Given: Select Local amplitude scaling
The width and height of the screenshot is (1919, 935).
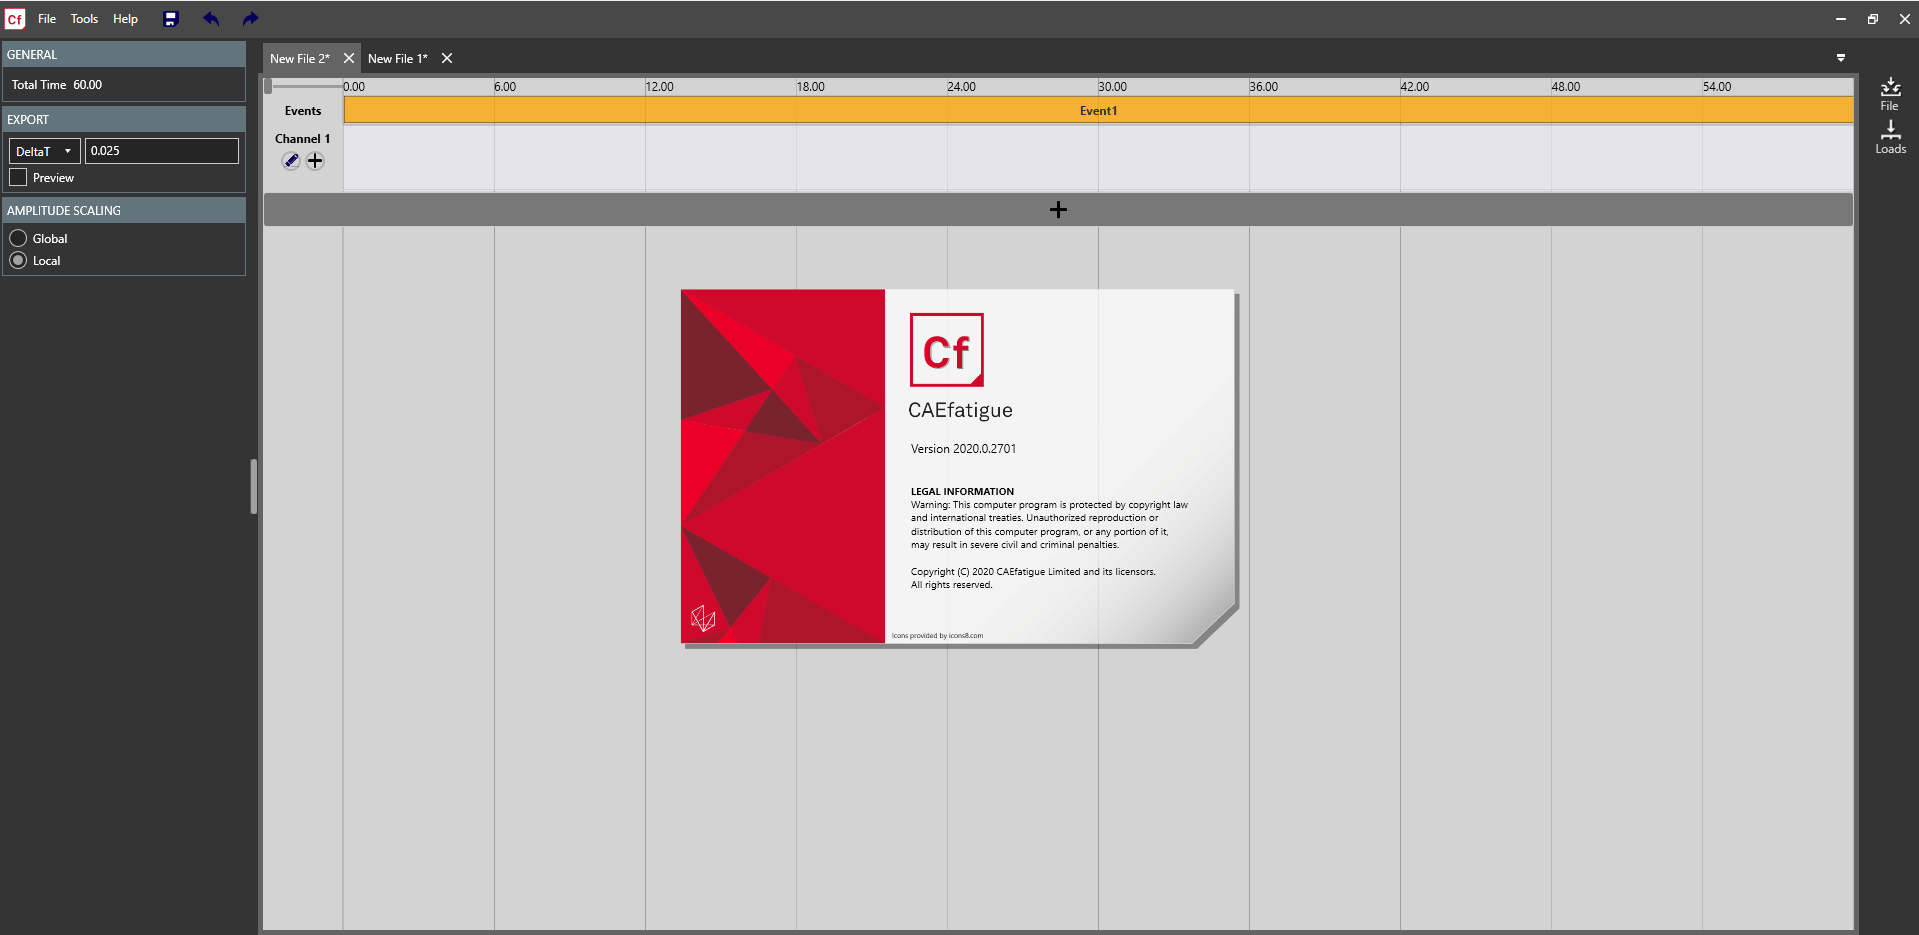Looking at the screenshot, I should (18, 260).
